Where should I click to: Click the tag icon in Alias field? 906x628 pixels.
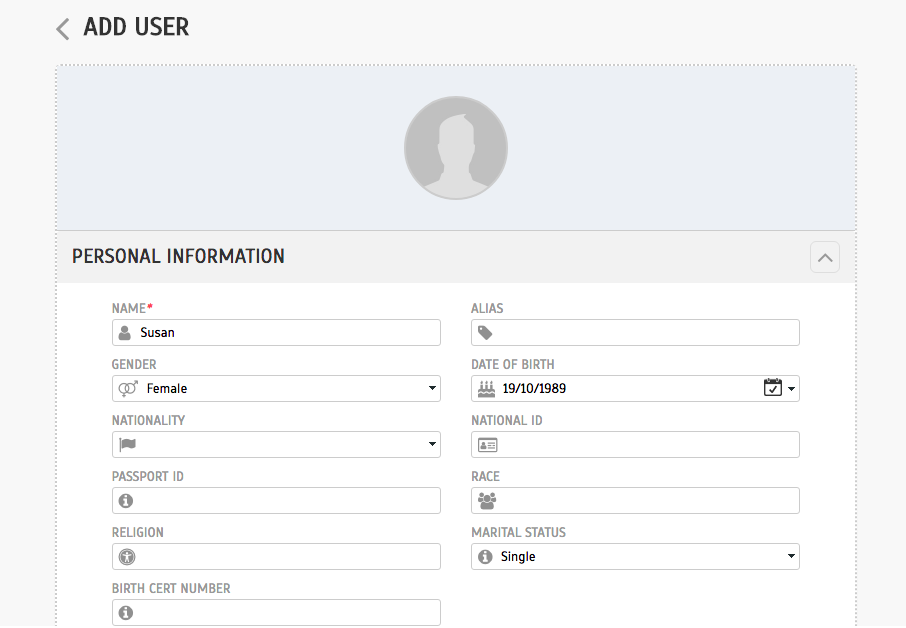(485, 333)
